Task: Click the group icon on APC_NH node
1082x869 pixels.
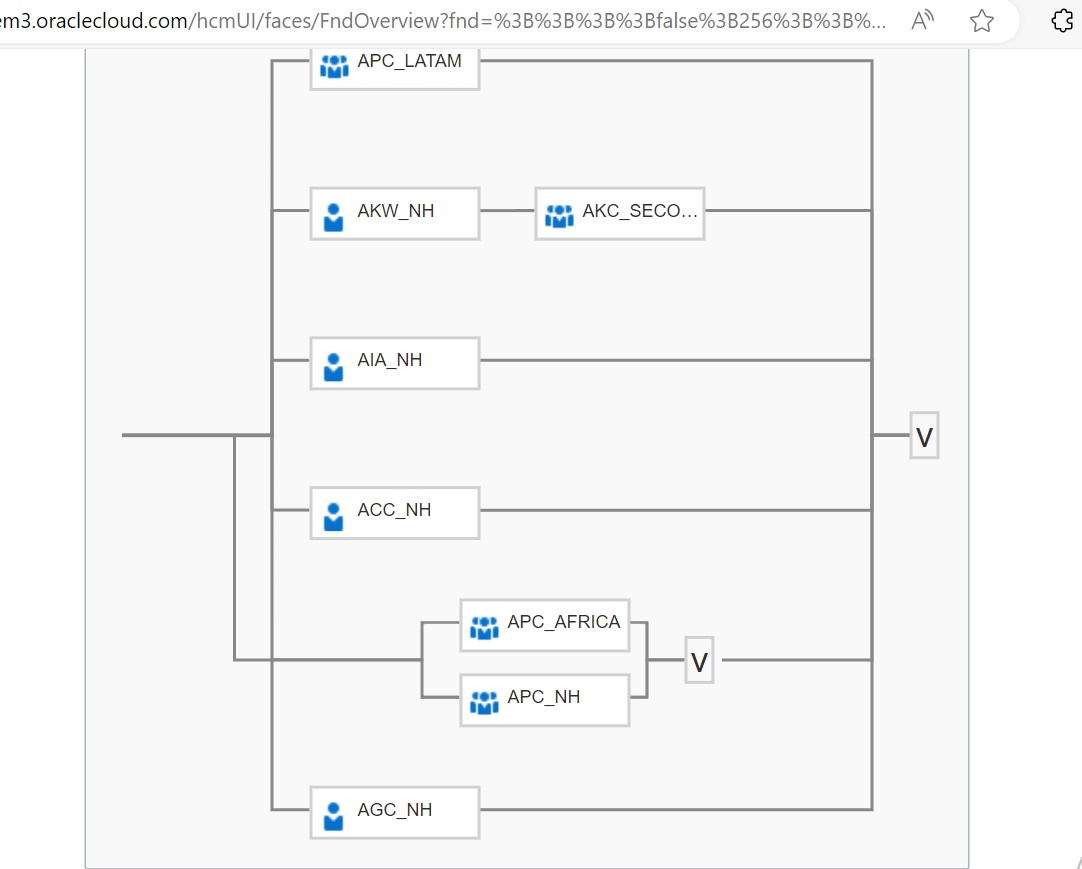Action: [484, 700]
